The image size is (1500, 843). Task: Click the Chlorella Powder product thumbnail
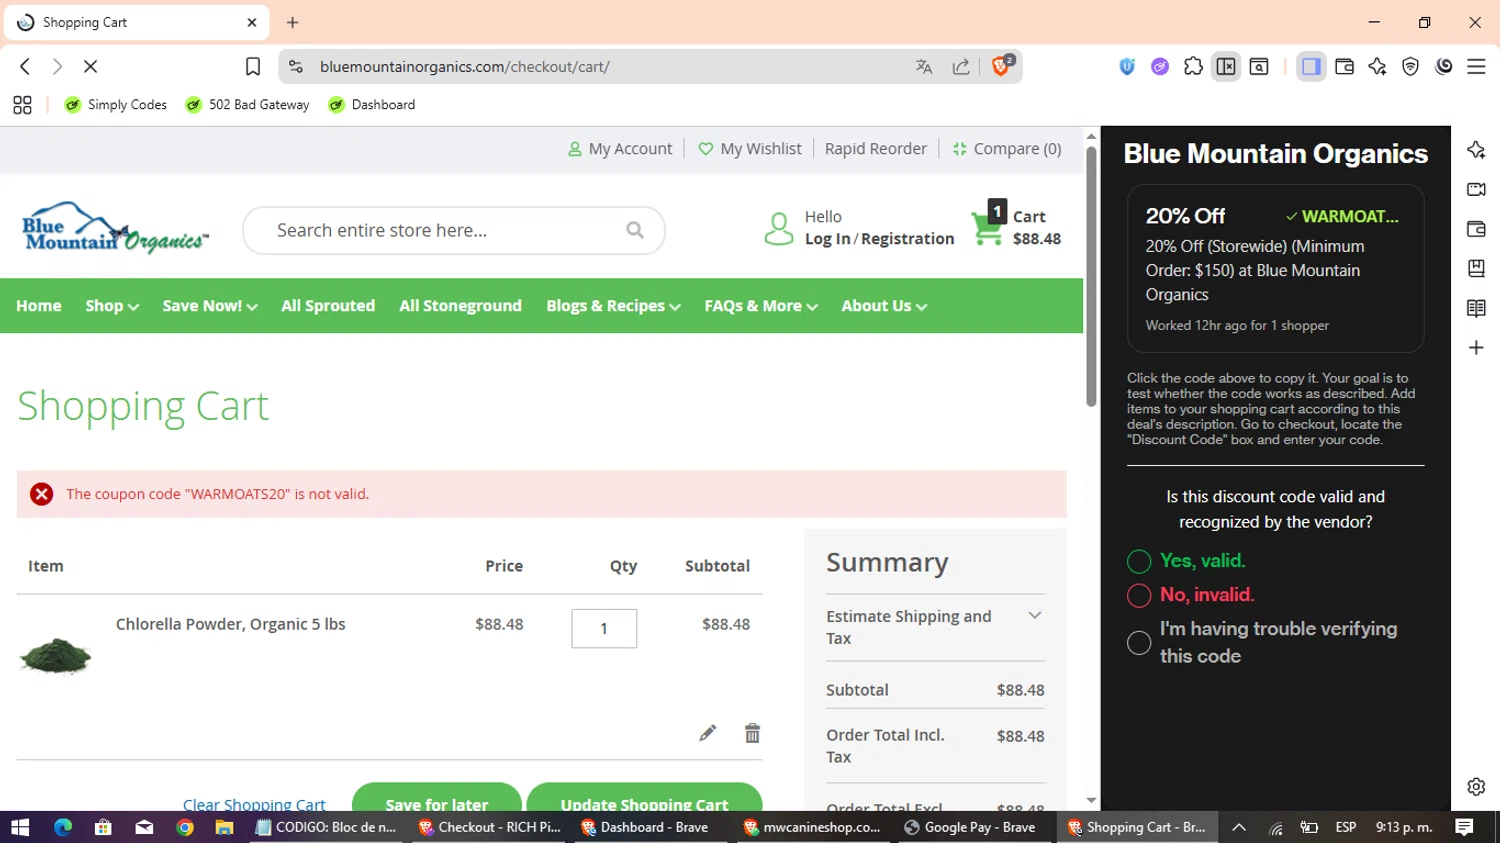tap(56, 656)
